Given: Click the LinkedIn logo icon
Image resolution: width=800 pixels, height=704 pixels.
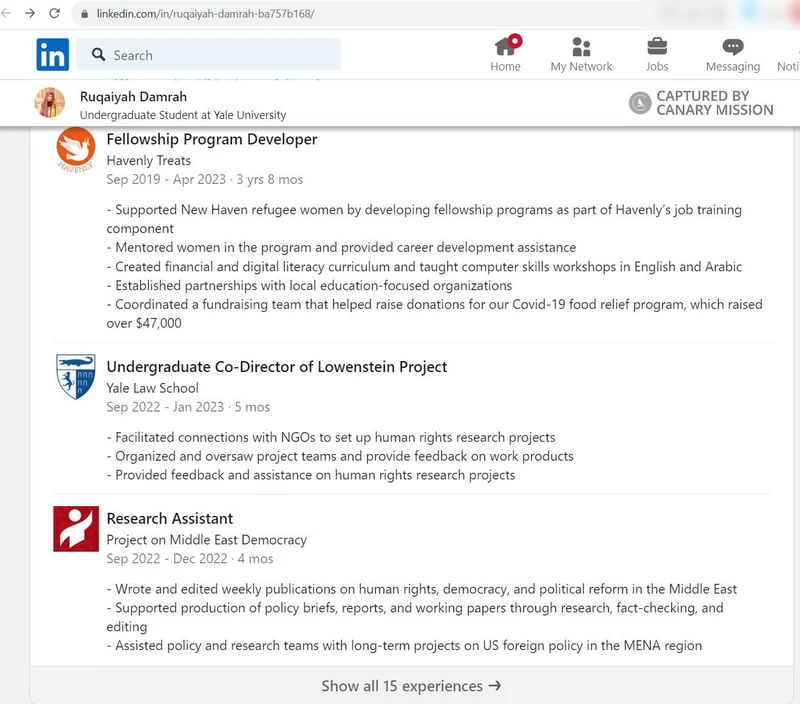Looking at the screenshot, I should 53,55.
